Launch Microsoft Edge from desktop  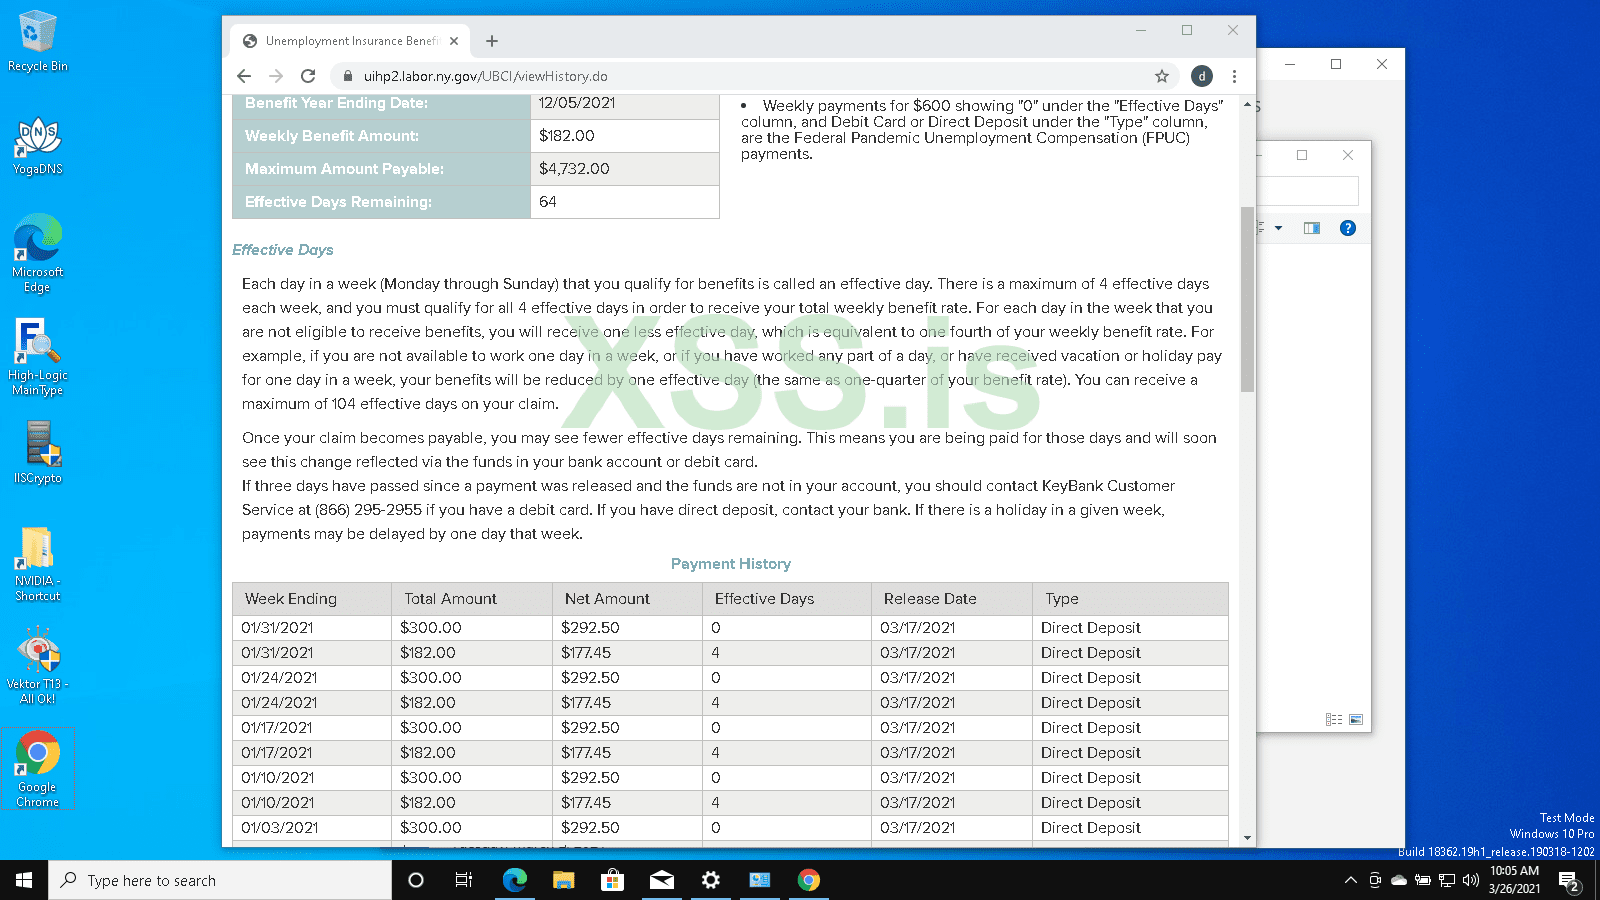38,253
